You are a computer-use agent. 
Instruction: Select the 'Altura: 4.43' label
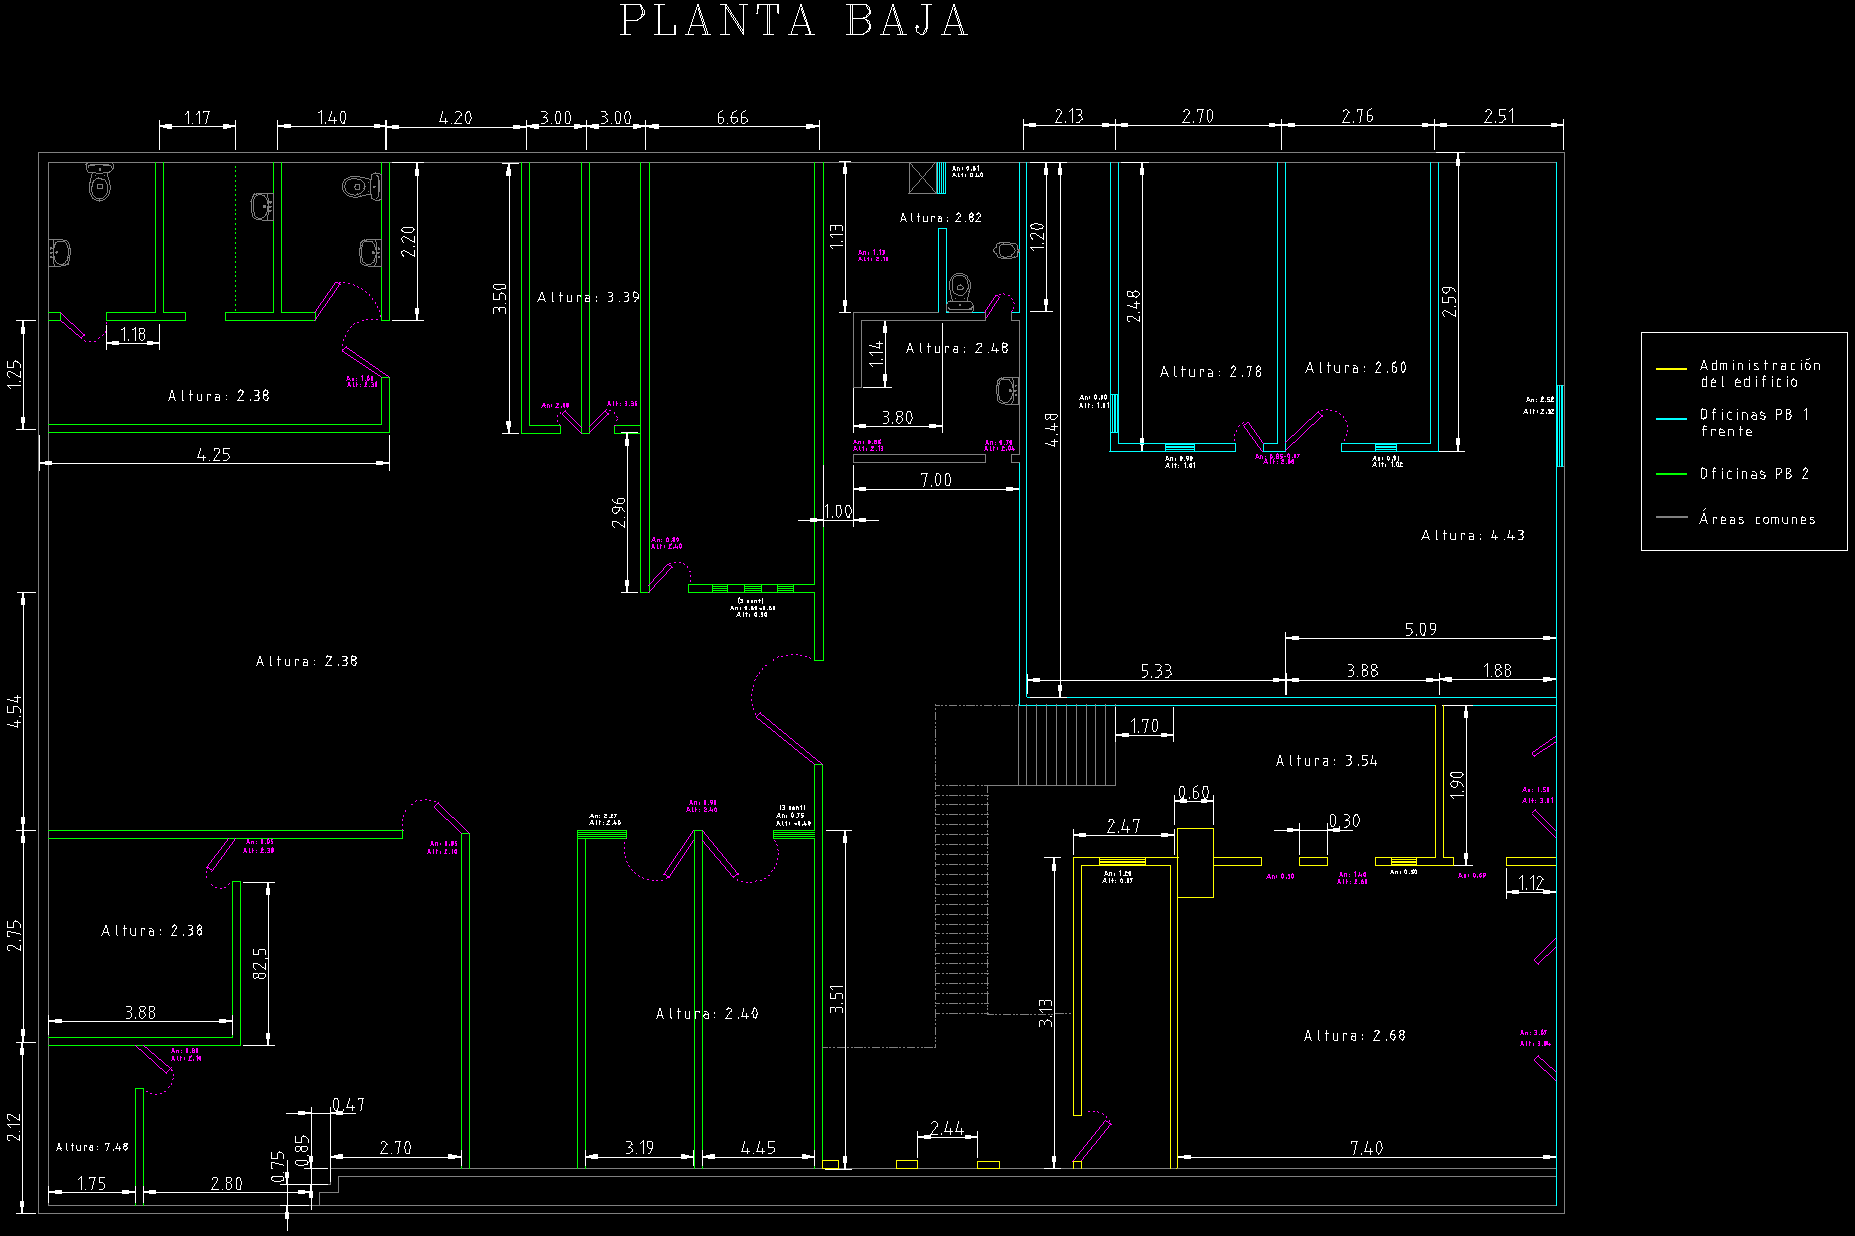pyautogui.click(x=1473, y=535)
